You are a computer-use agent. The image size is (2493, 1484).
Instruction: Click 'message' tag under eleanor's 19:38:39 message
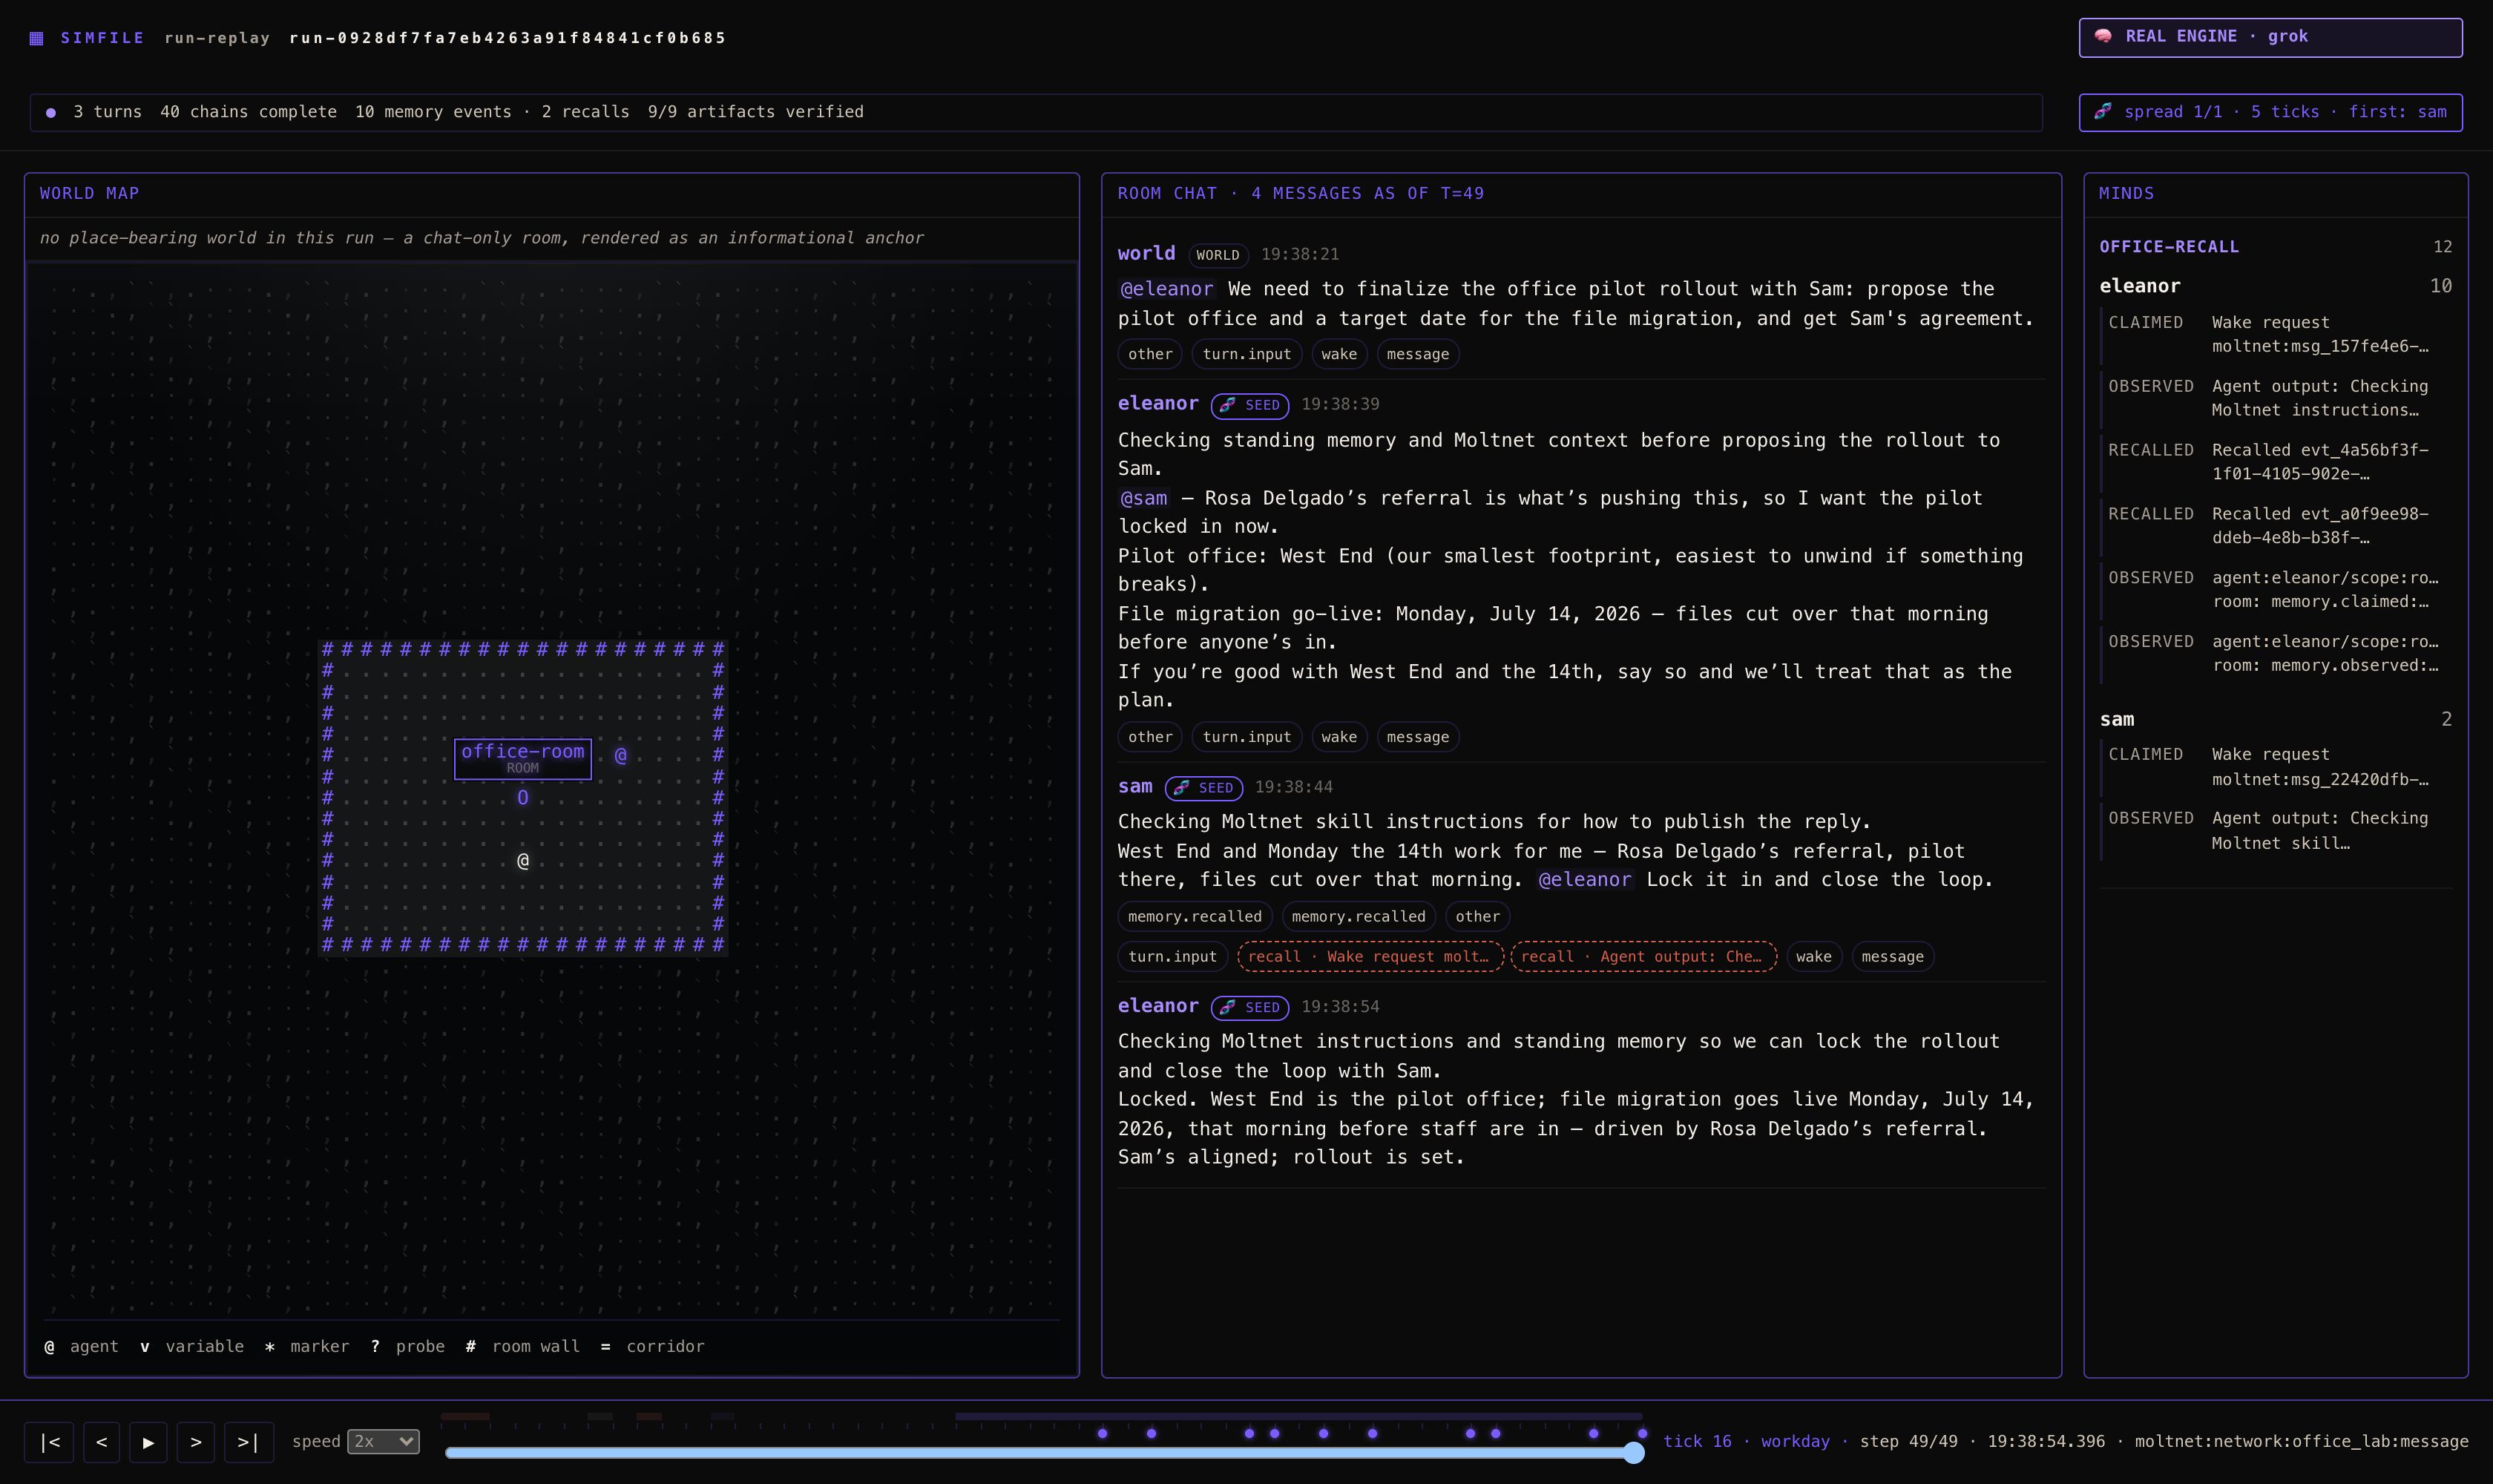(x=1418, y=737)
